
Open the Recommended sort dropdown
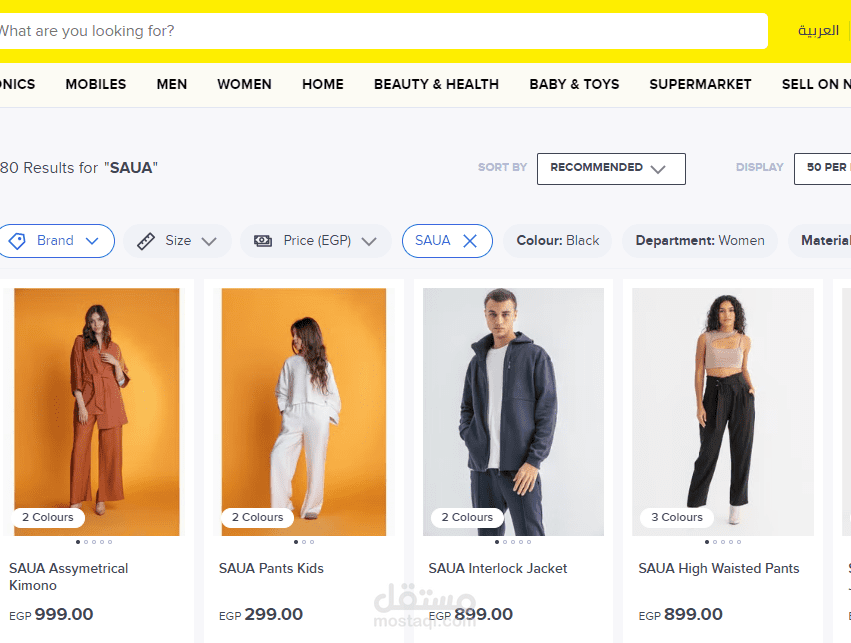pos(611,169)
